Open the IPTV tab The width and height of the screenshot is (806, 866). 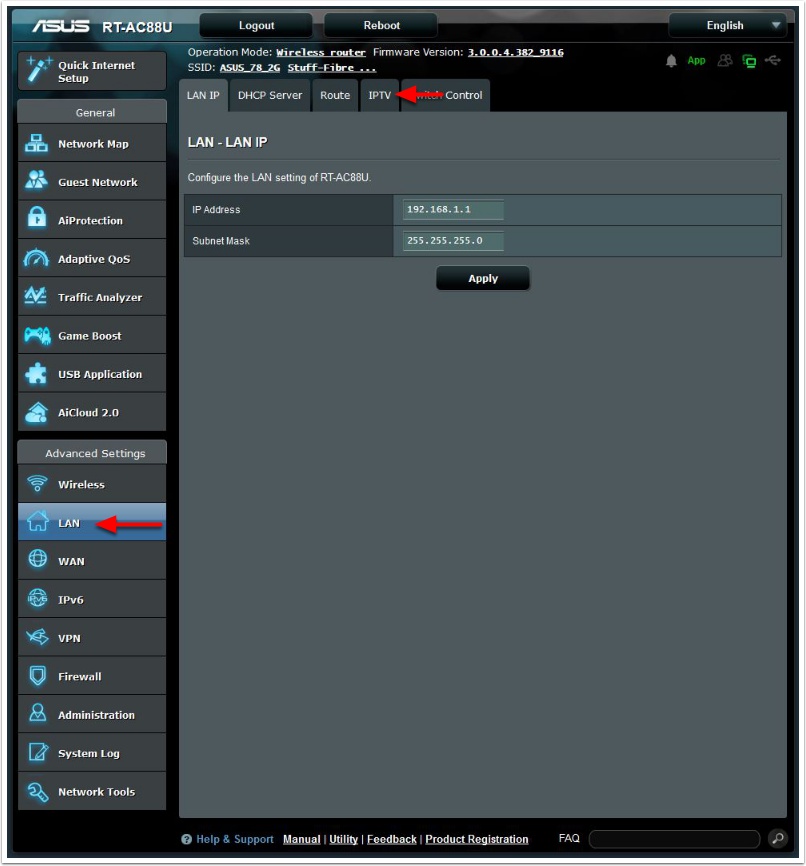(x=380, y=96)
